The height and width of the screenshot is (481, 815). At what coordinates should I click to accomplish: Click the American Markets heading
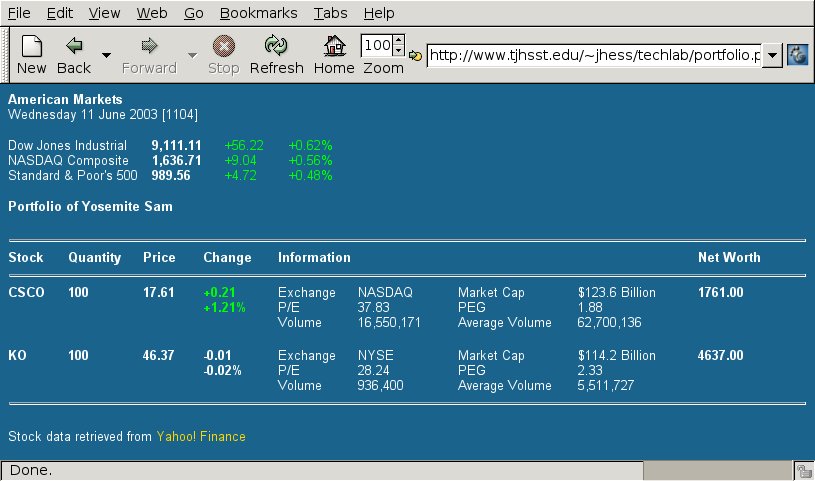pyautogui.click(x=65, y=99)
